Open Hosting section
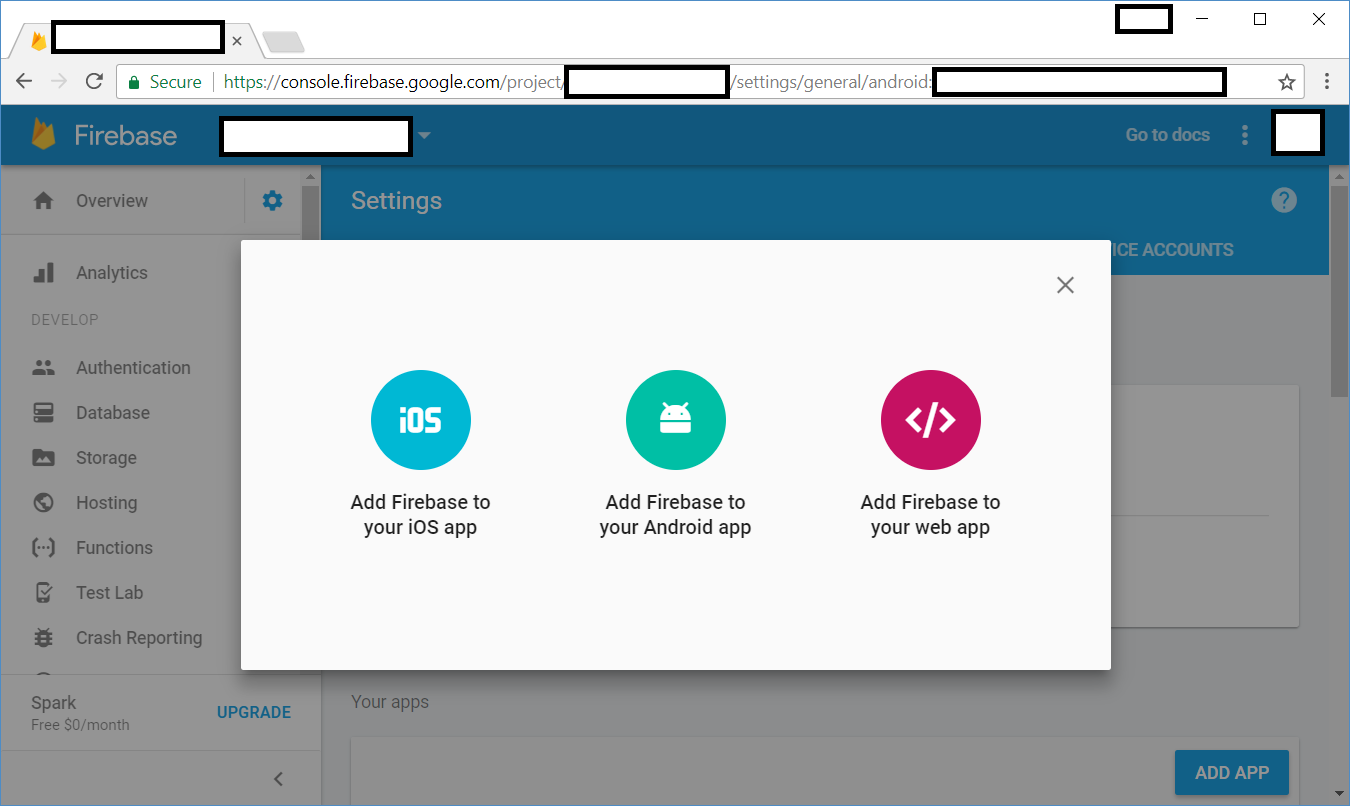Screen dimensions: 1350x806 106,503
